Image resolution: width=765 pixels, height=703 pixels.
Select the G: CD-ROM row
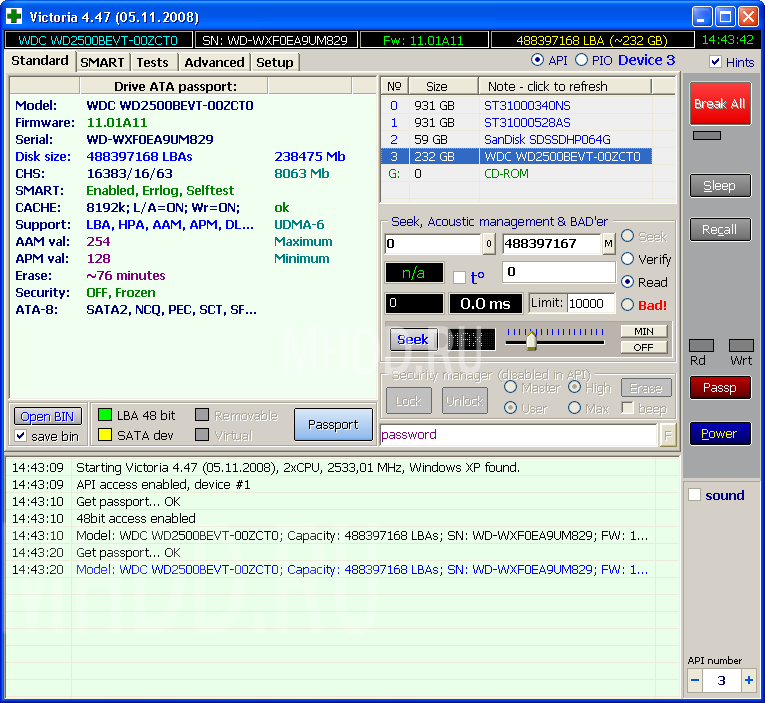point(516,174)
